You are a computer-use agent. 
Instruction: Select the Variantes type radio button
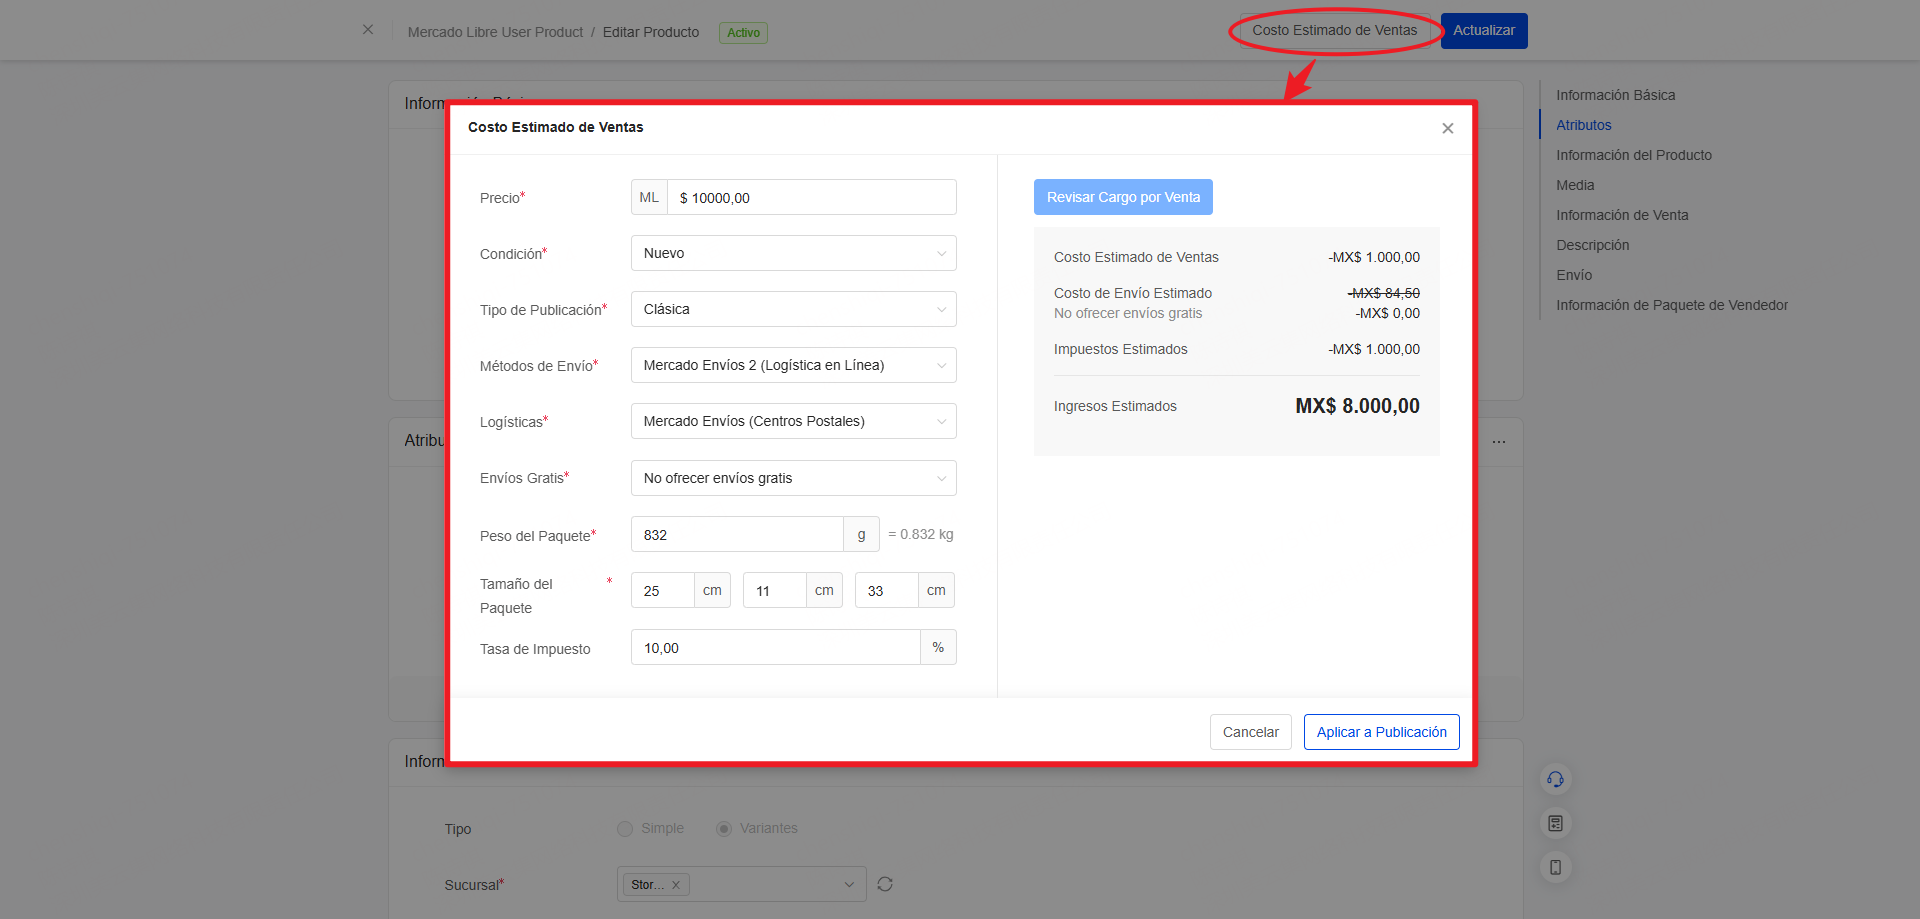pos(724,829)
